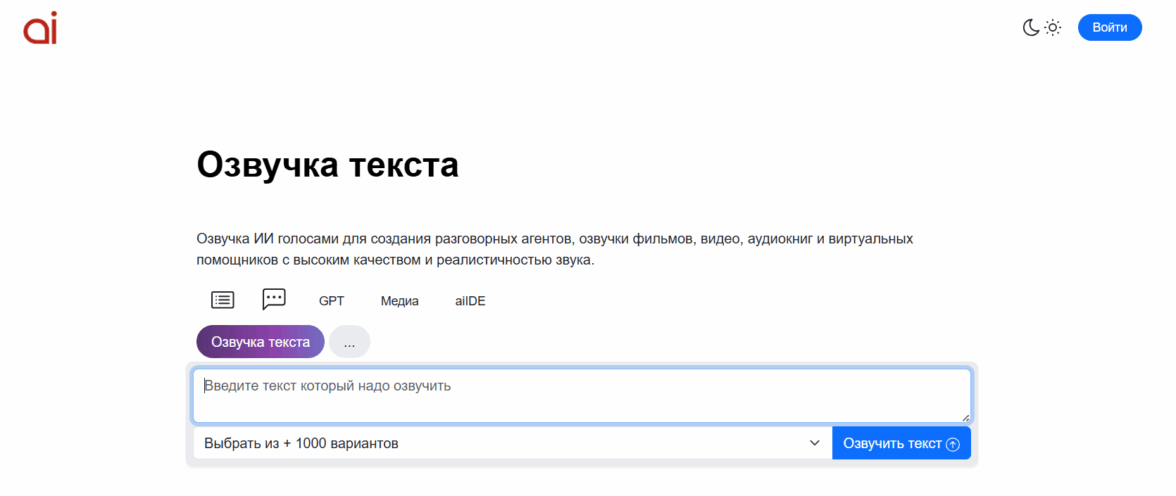Image resolution: width=1176 pixels, height=496 pixels.
Task: Select the GPT menu item
Action: [x=331, y=301]
